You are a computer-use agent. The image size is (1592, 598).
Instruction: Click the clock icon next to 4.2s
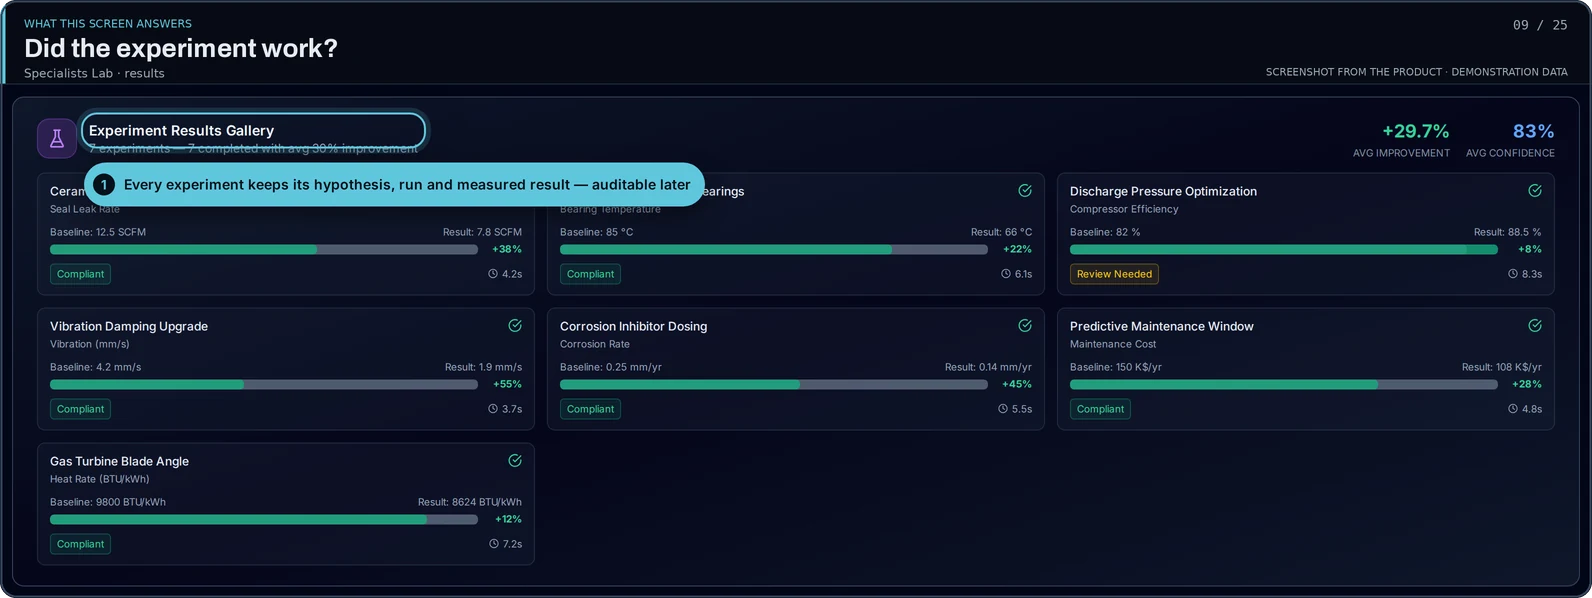[x=493, y=273]
